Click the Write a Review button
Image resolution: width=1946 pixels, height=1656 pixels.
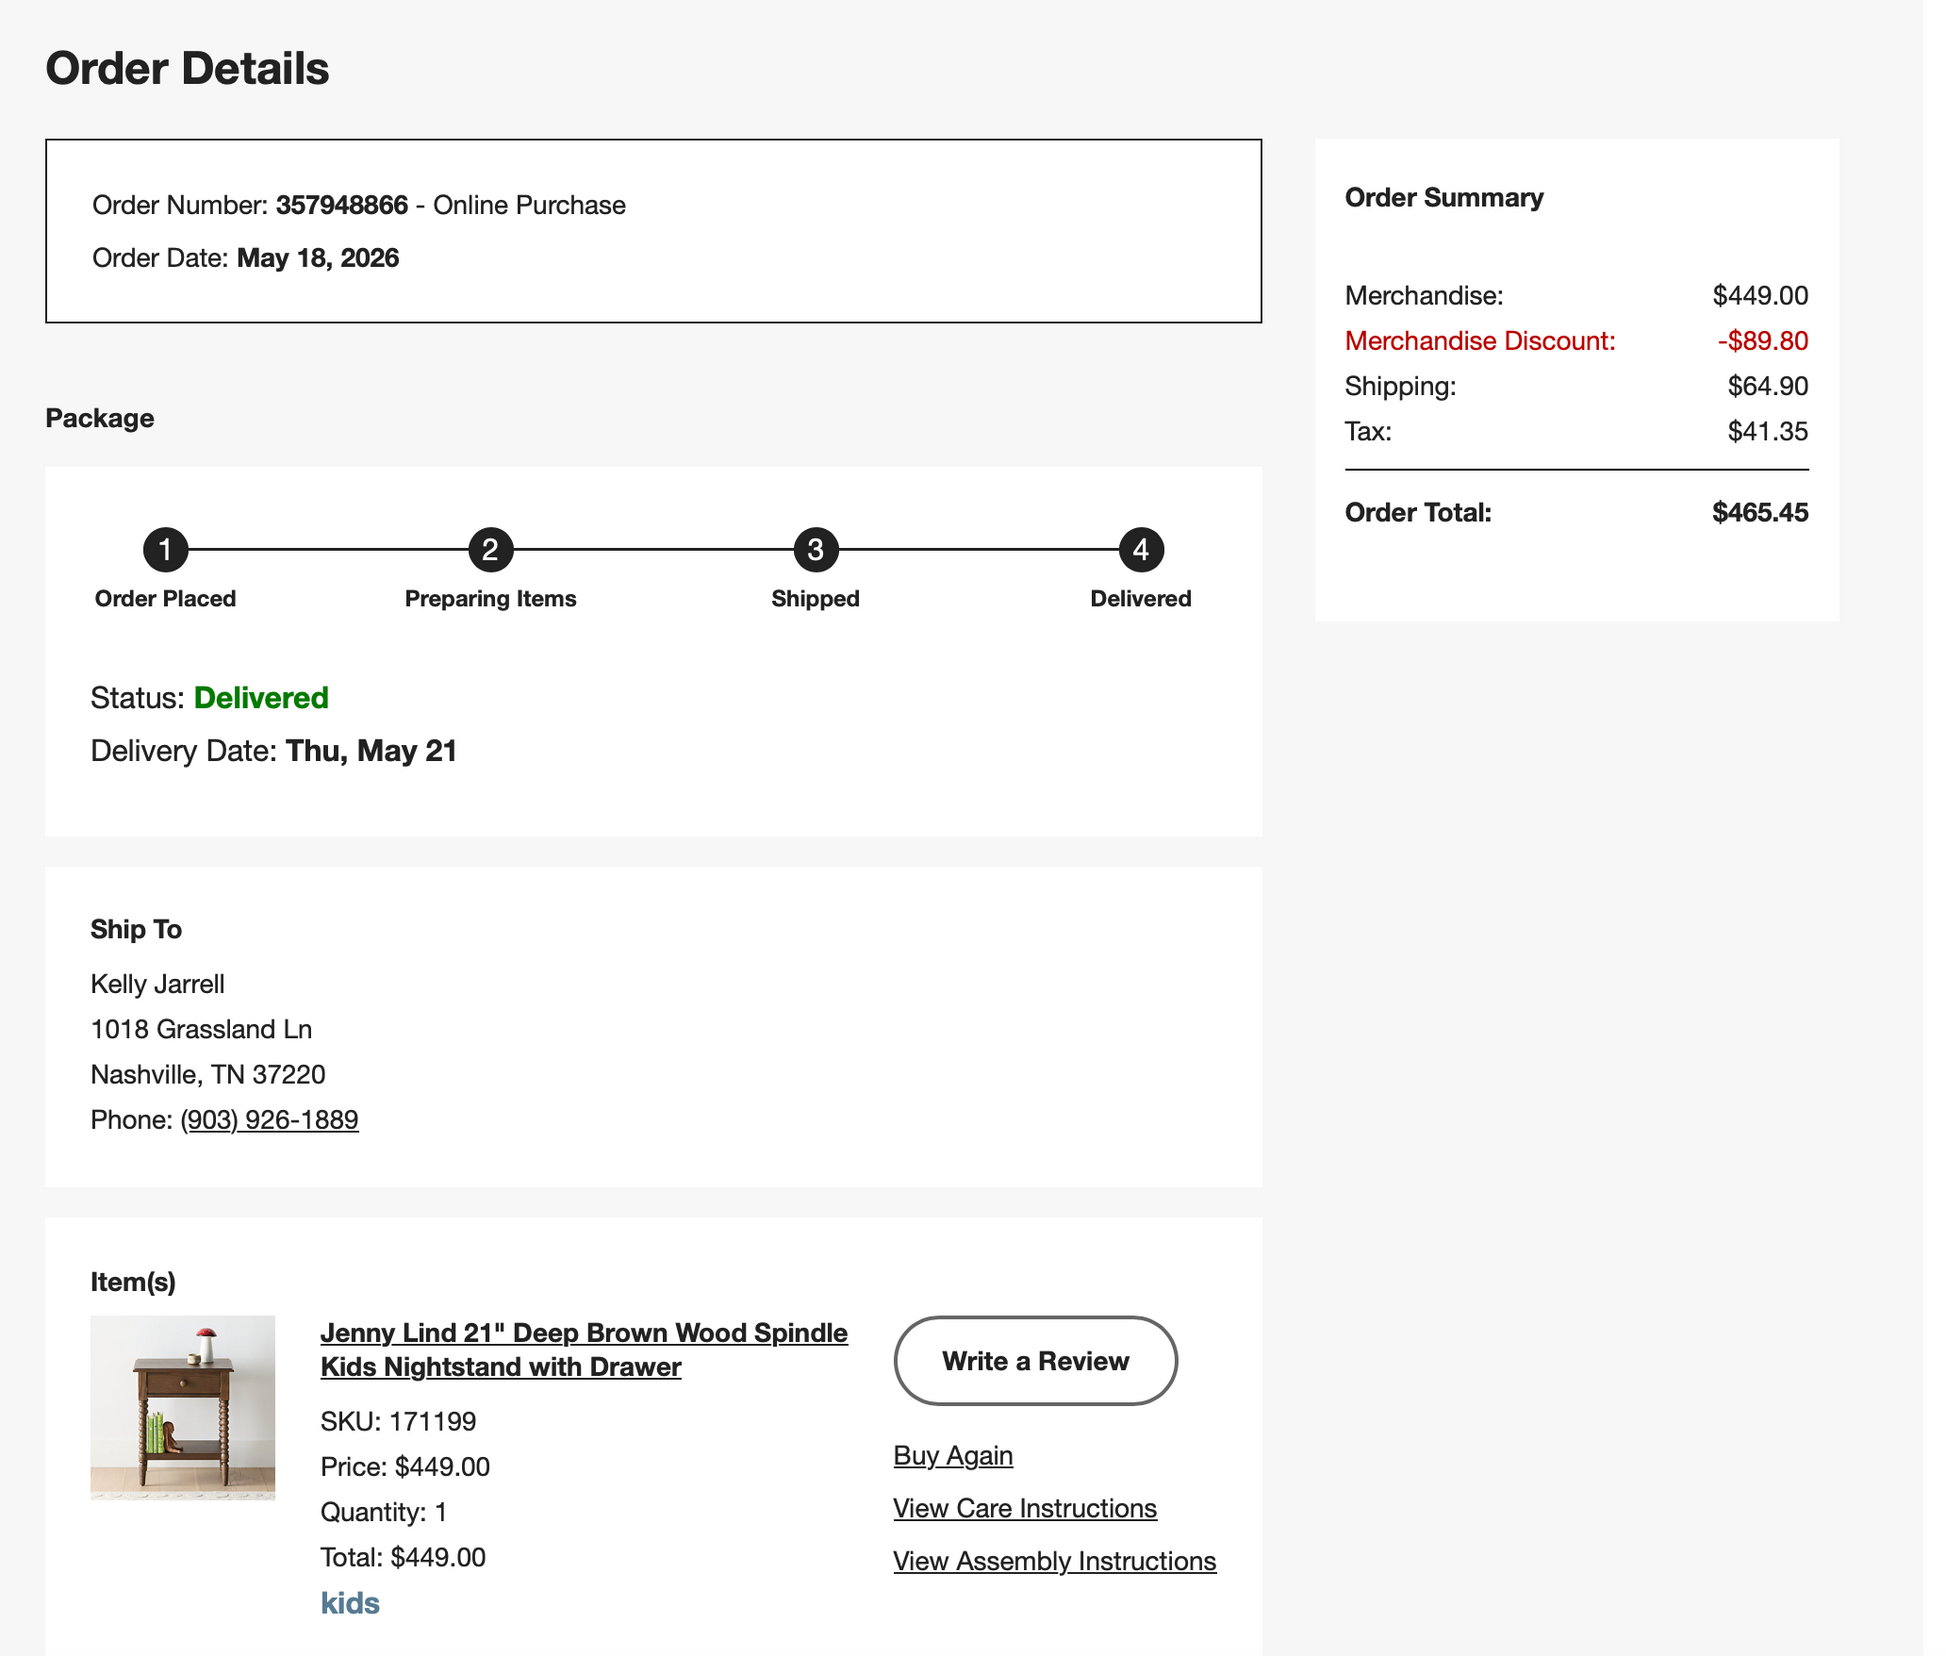pyautogui.click(x=1035, y=1361)
